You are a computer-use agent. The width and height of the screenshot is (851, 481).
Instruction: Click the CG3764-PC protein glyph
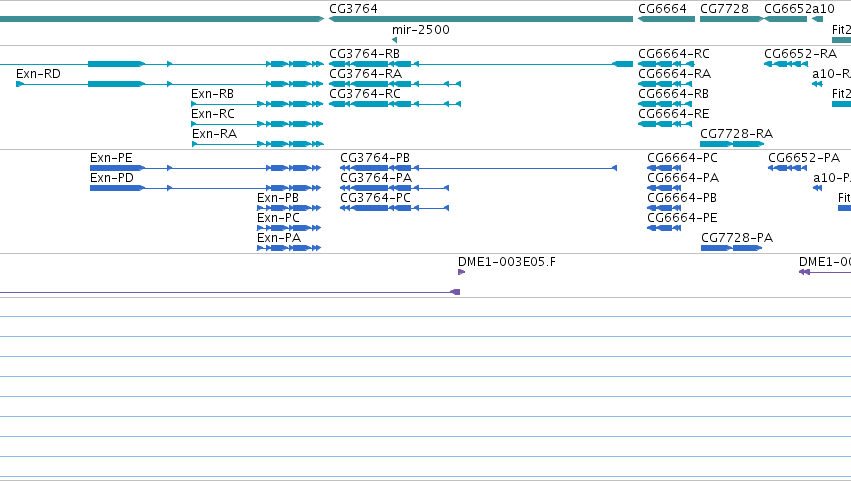point(395,208)
